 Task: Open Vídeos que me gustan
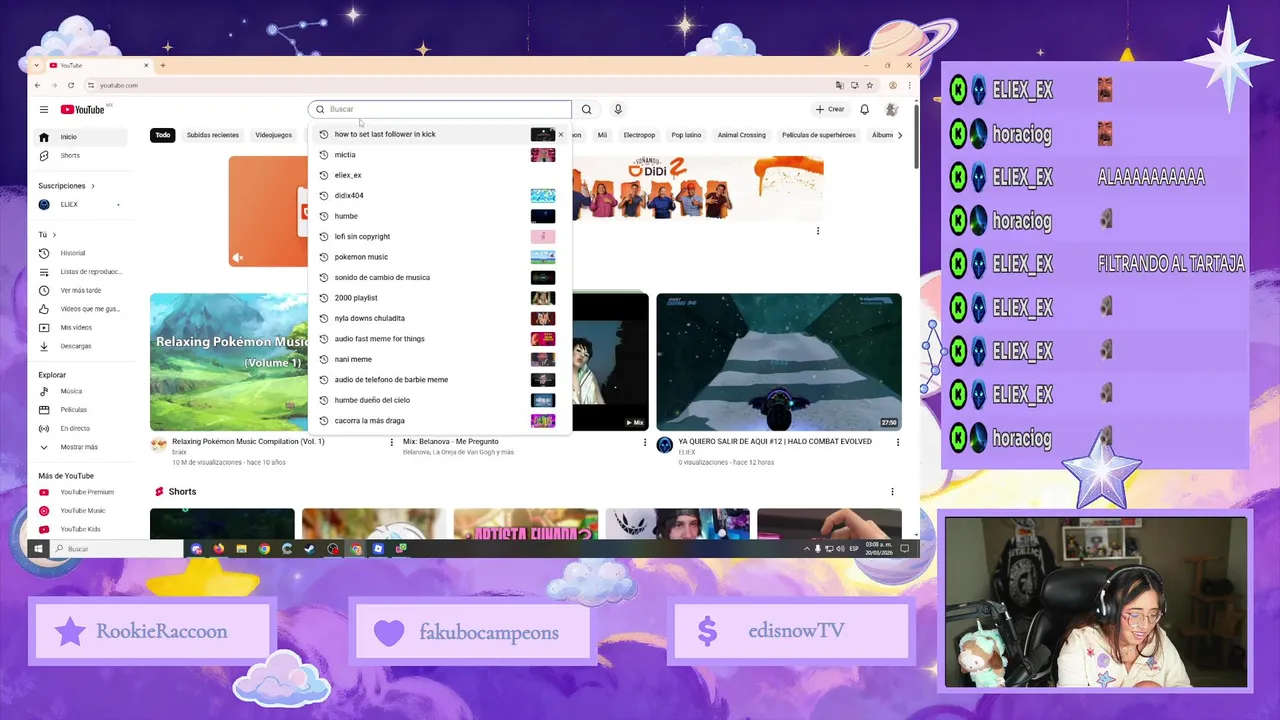82,309
